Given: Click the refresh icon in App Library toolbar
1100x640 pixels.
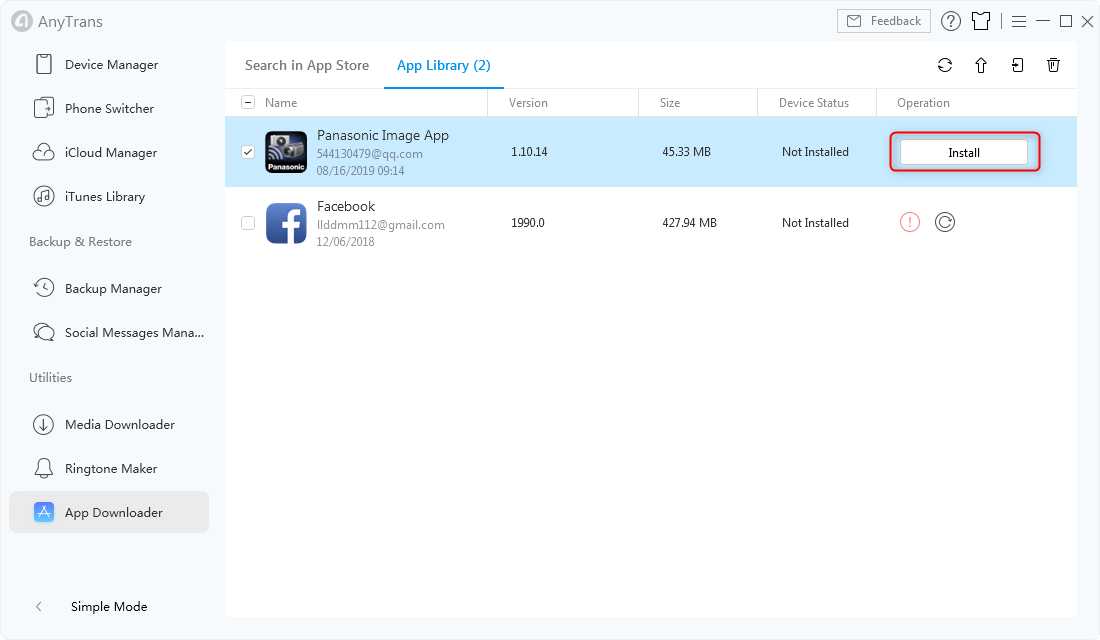Looking at the screenshot, I should tap(945, 65).
